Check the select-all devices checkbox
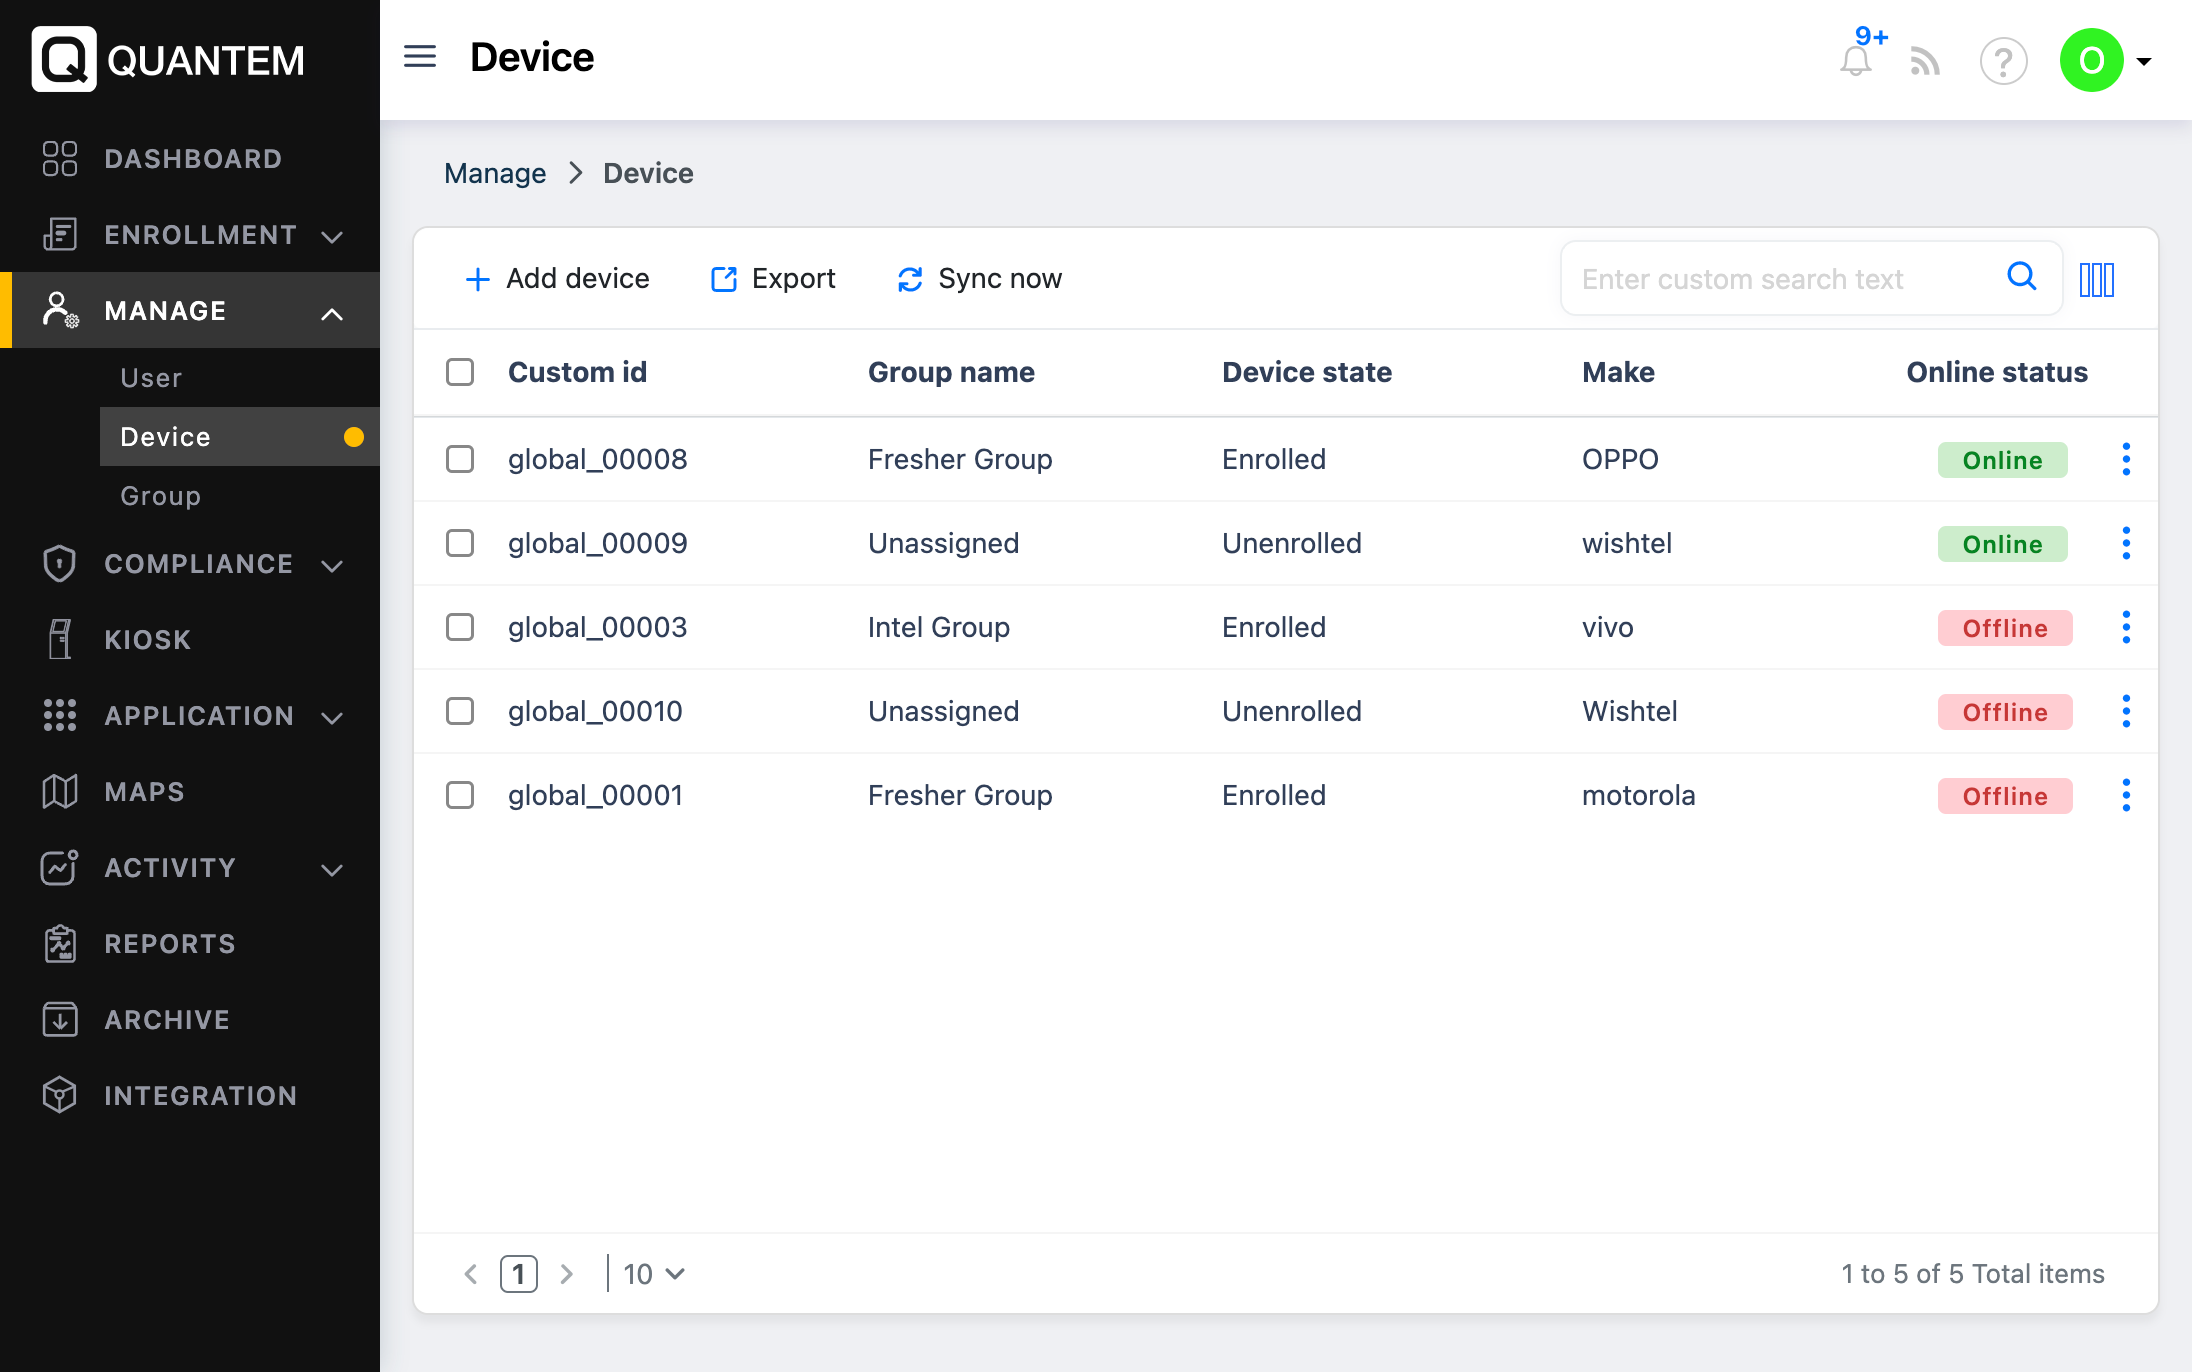 coord(460,371)
